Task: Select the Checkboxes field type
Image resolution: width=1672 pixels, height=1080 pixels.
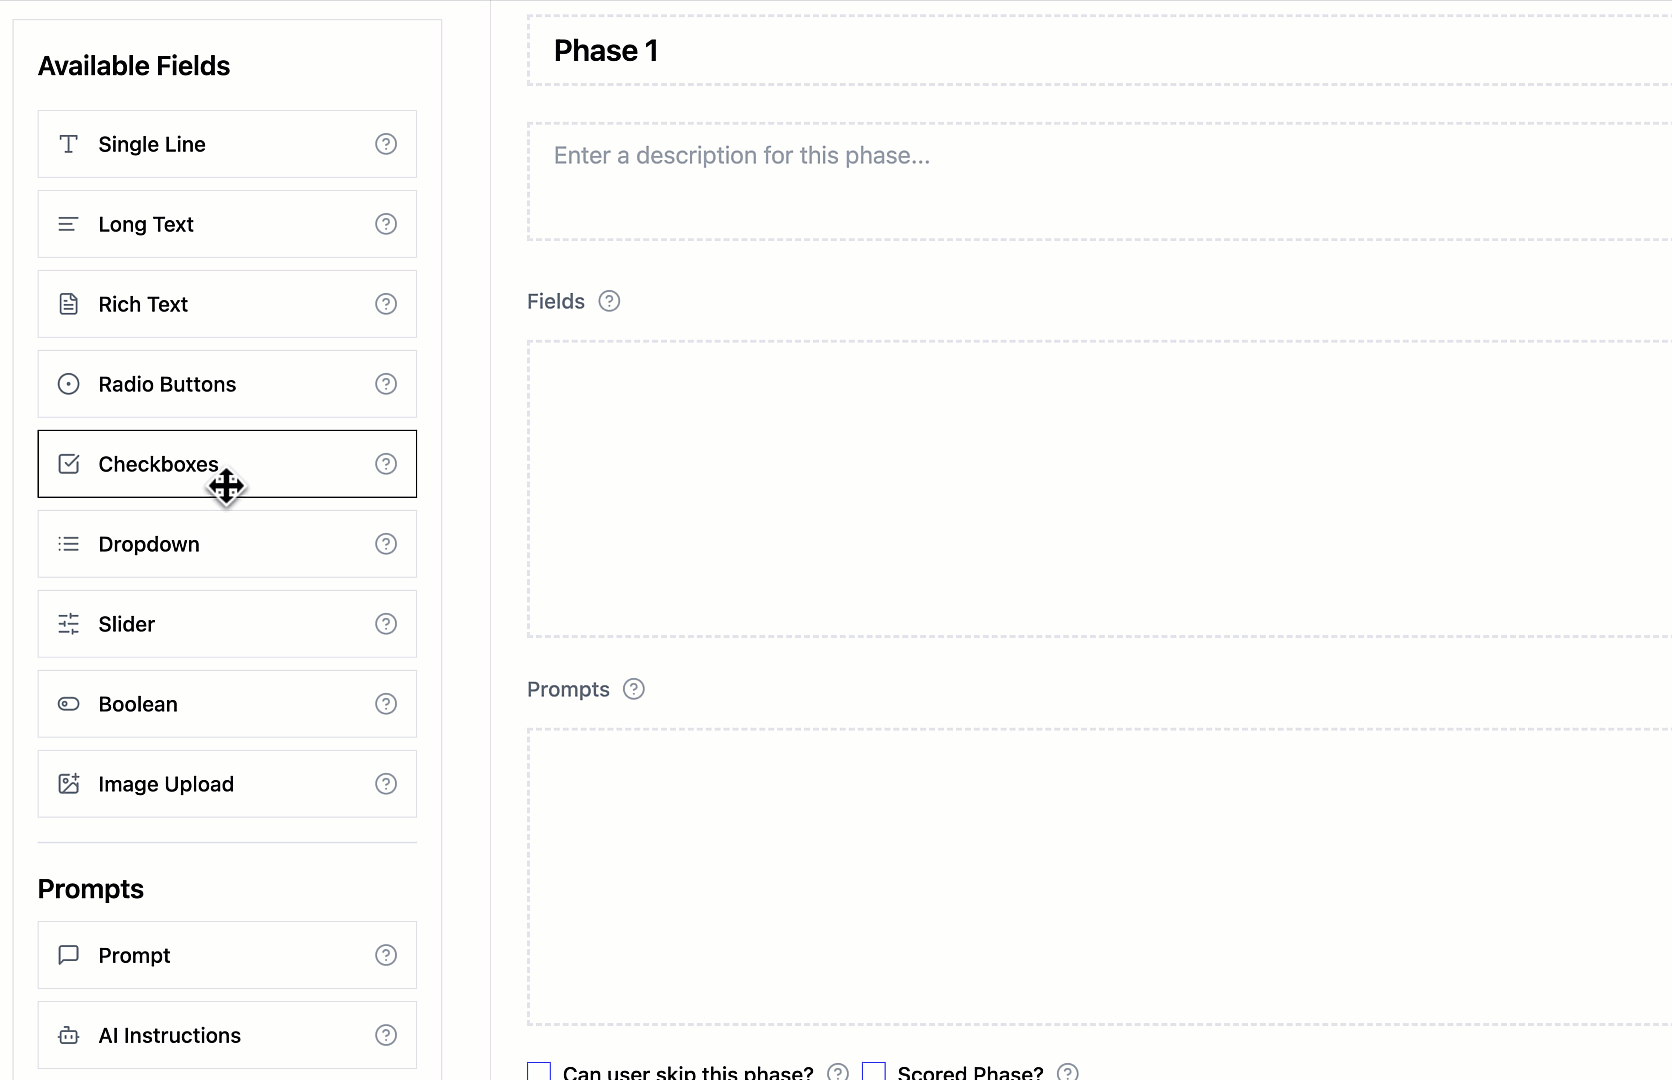Action: click(x=158, y=464)
